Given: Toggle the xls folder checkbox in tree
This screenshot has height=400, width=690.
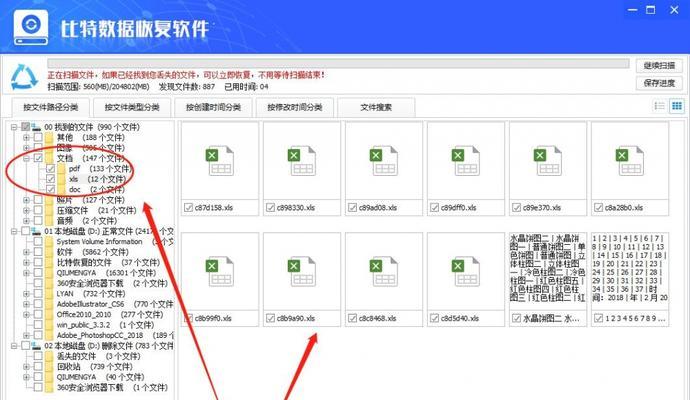Looking at the screenshot, I should coord(51,179).
